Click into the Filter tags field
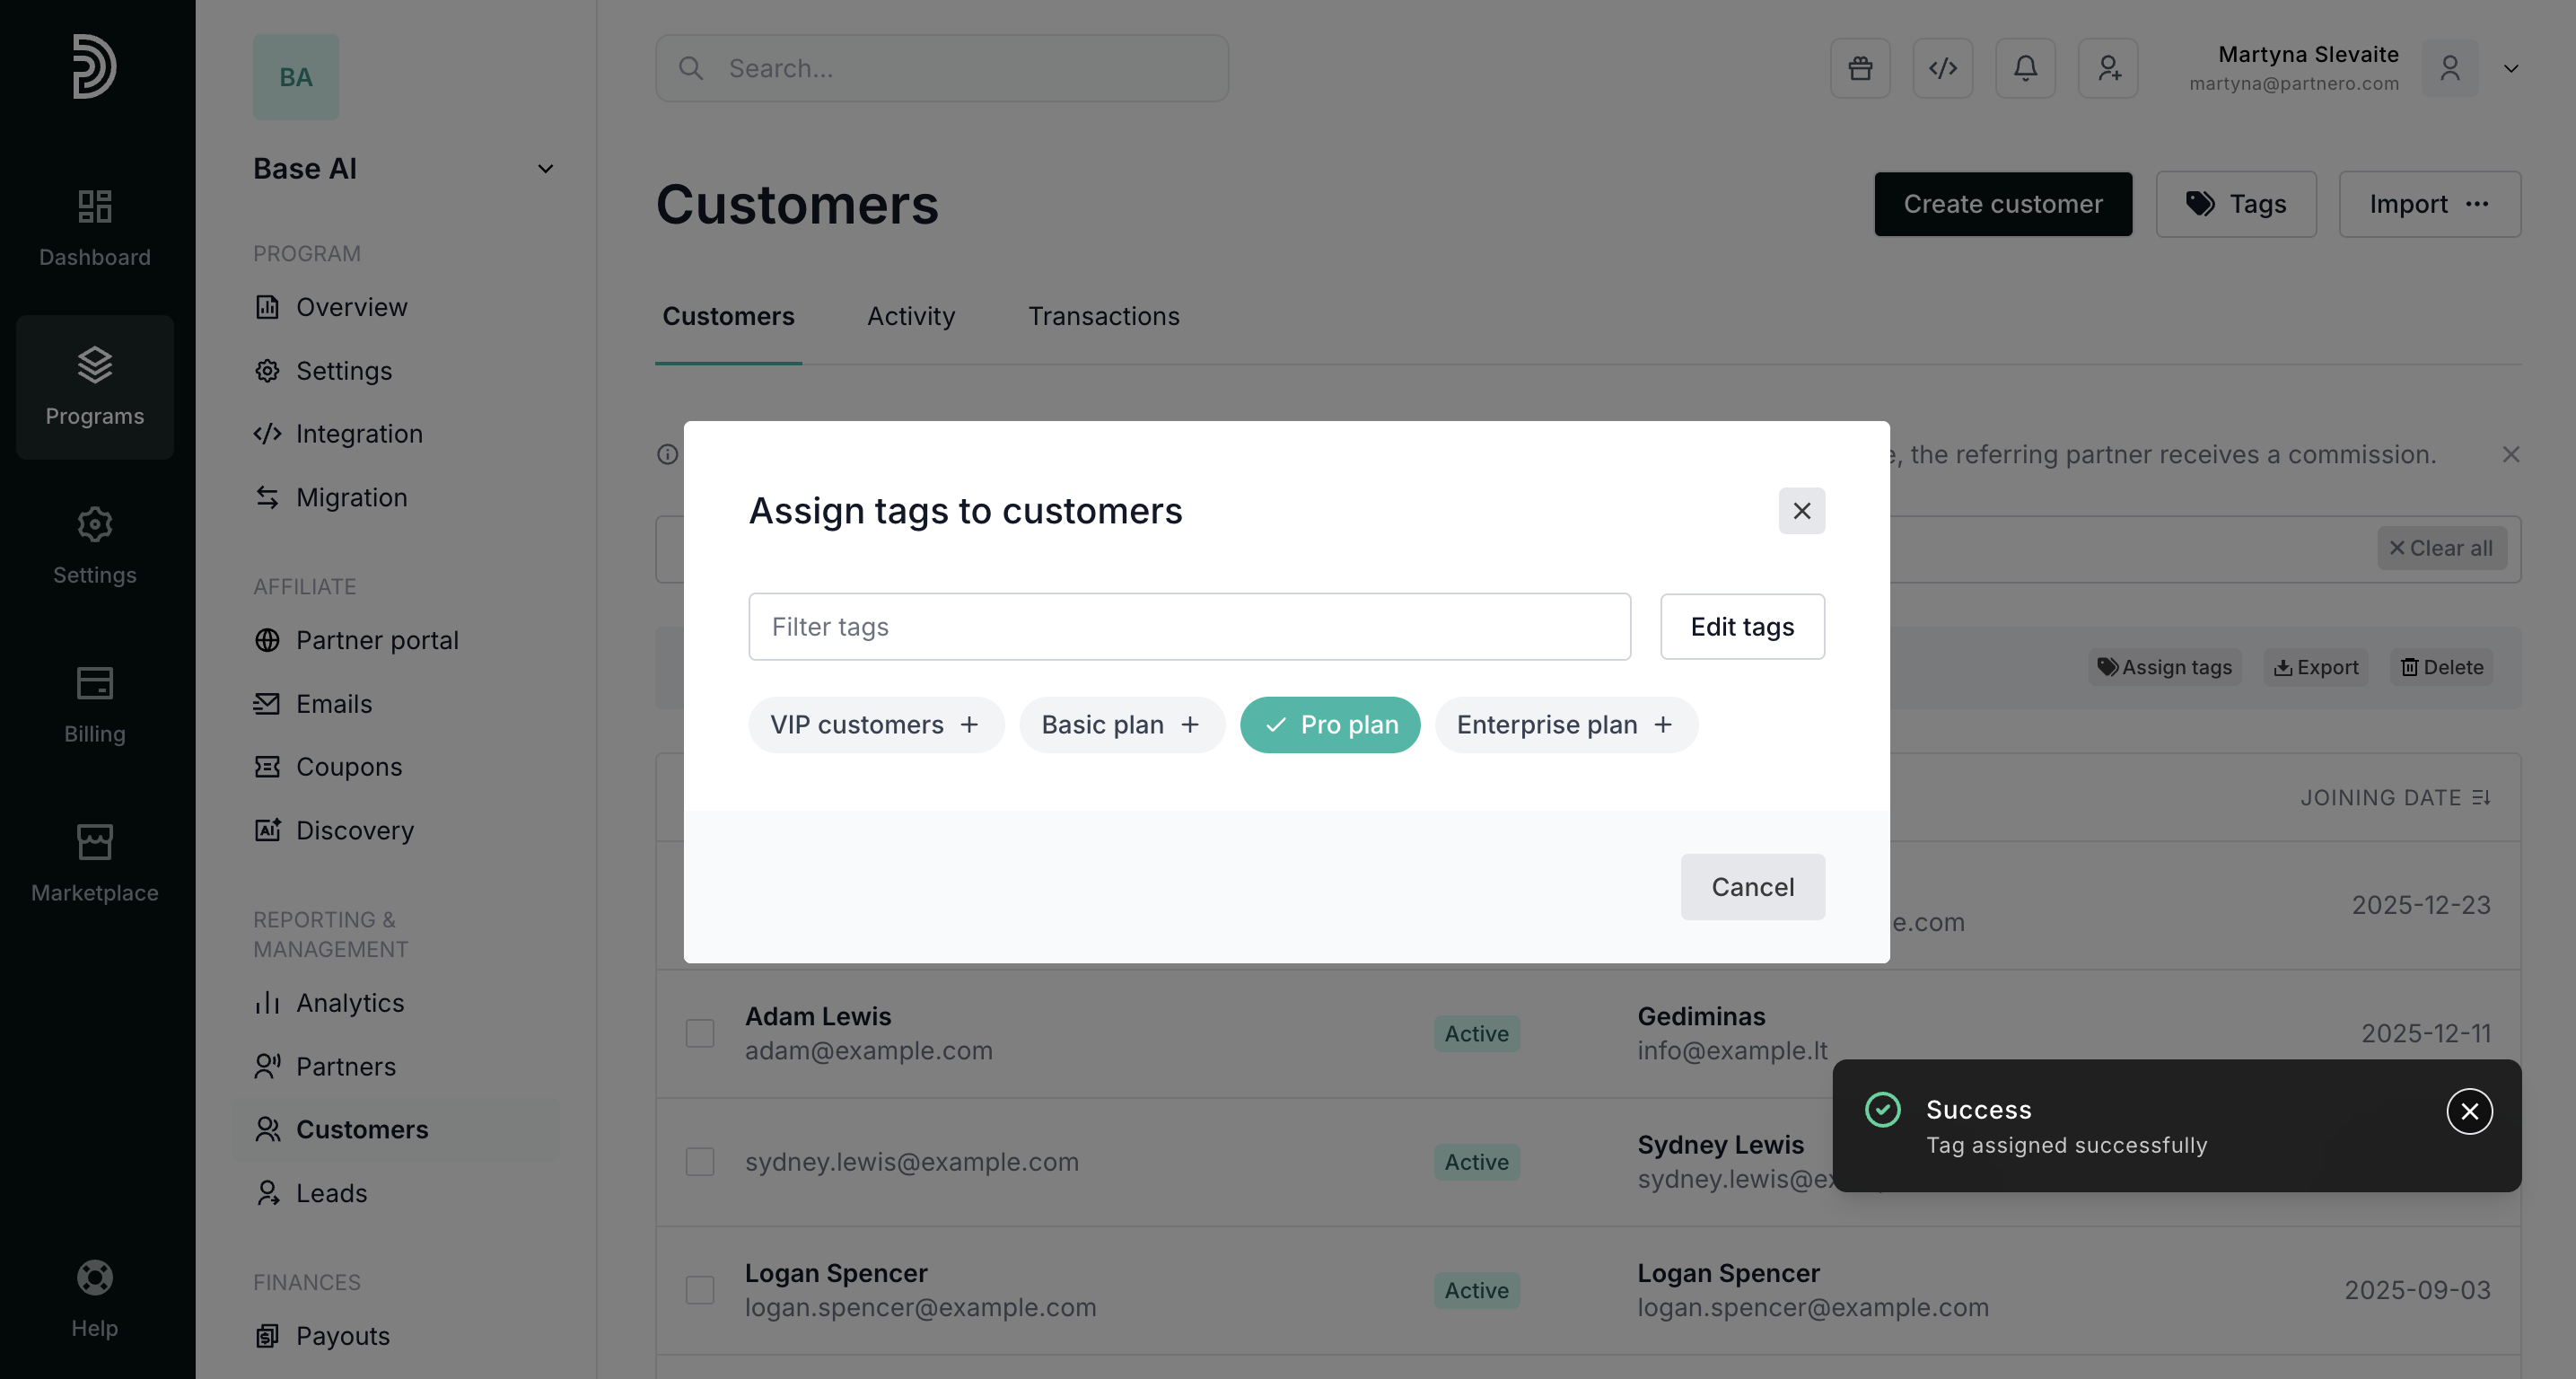 [1189, 627]
